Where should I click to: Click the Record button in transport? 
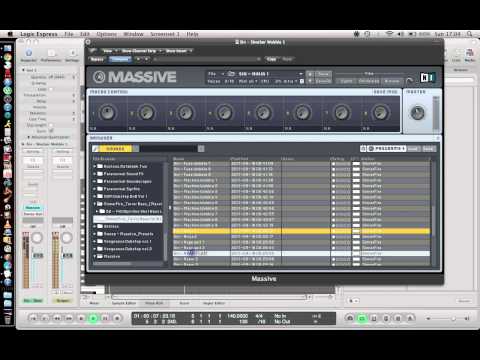[117, 318]
